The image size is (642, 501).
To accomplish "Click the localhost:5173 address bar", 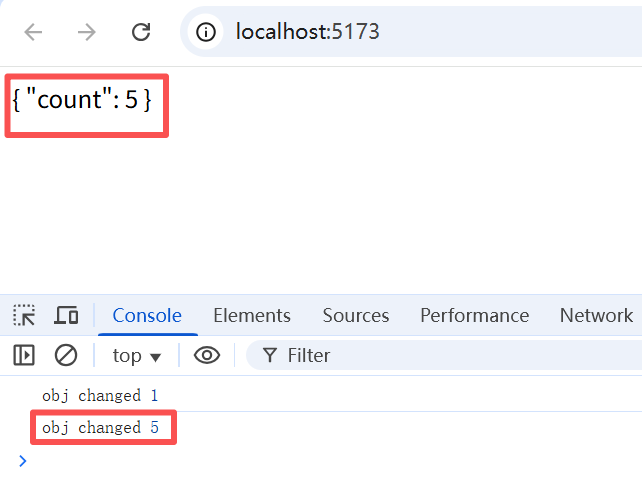I will click(411, 32).
